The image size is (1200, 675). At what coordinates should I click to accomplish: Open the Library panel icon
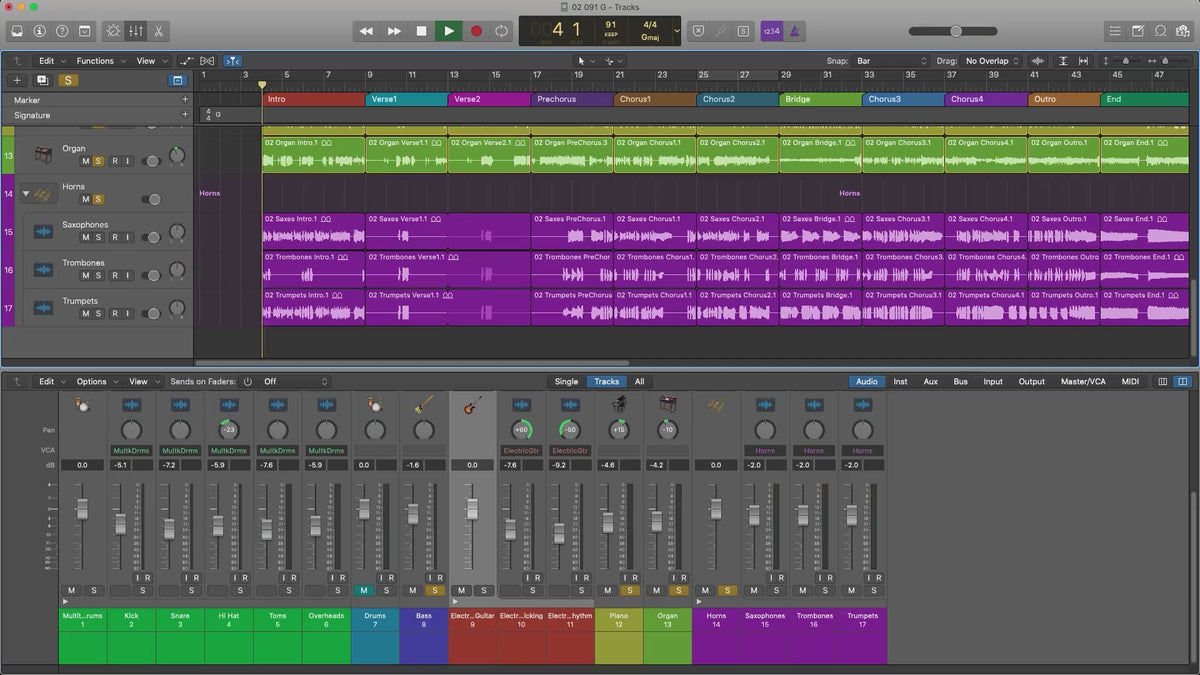[x=17, y=31]
